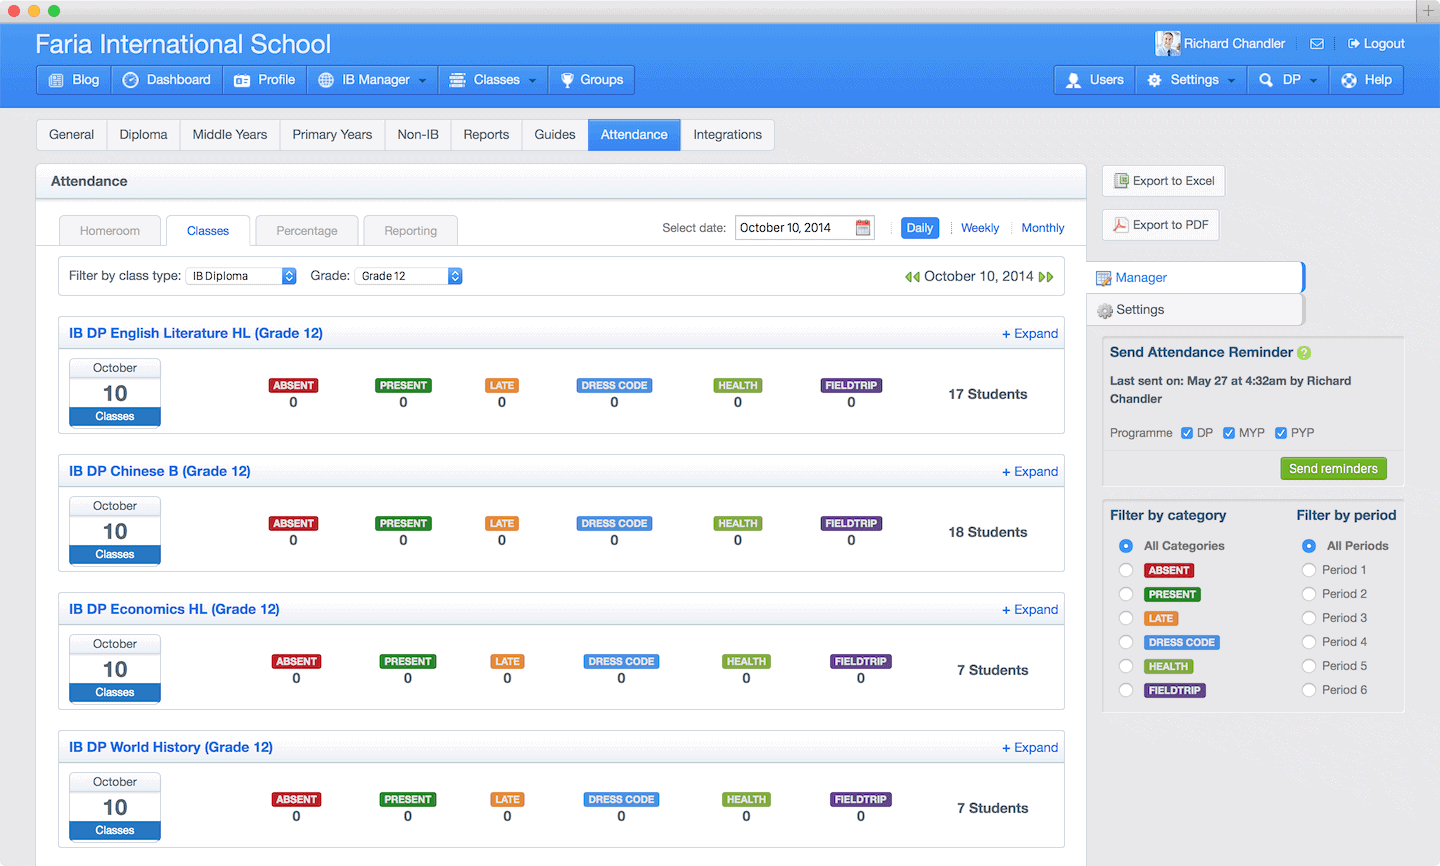Screen dimensions: 1440x866
Task: Export attendance to Excel
Action: pyautogui.click(x=1164, y=181)
